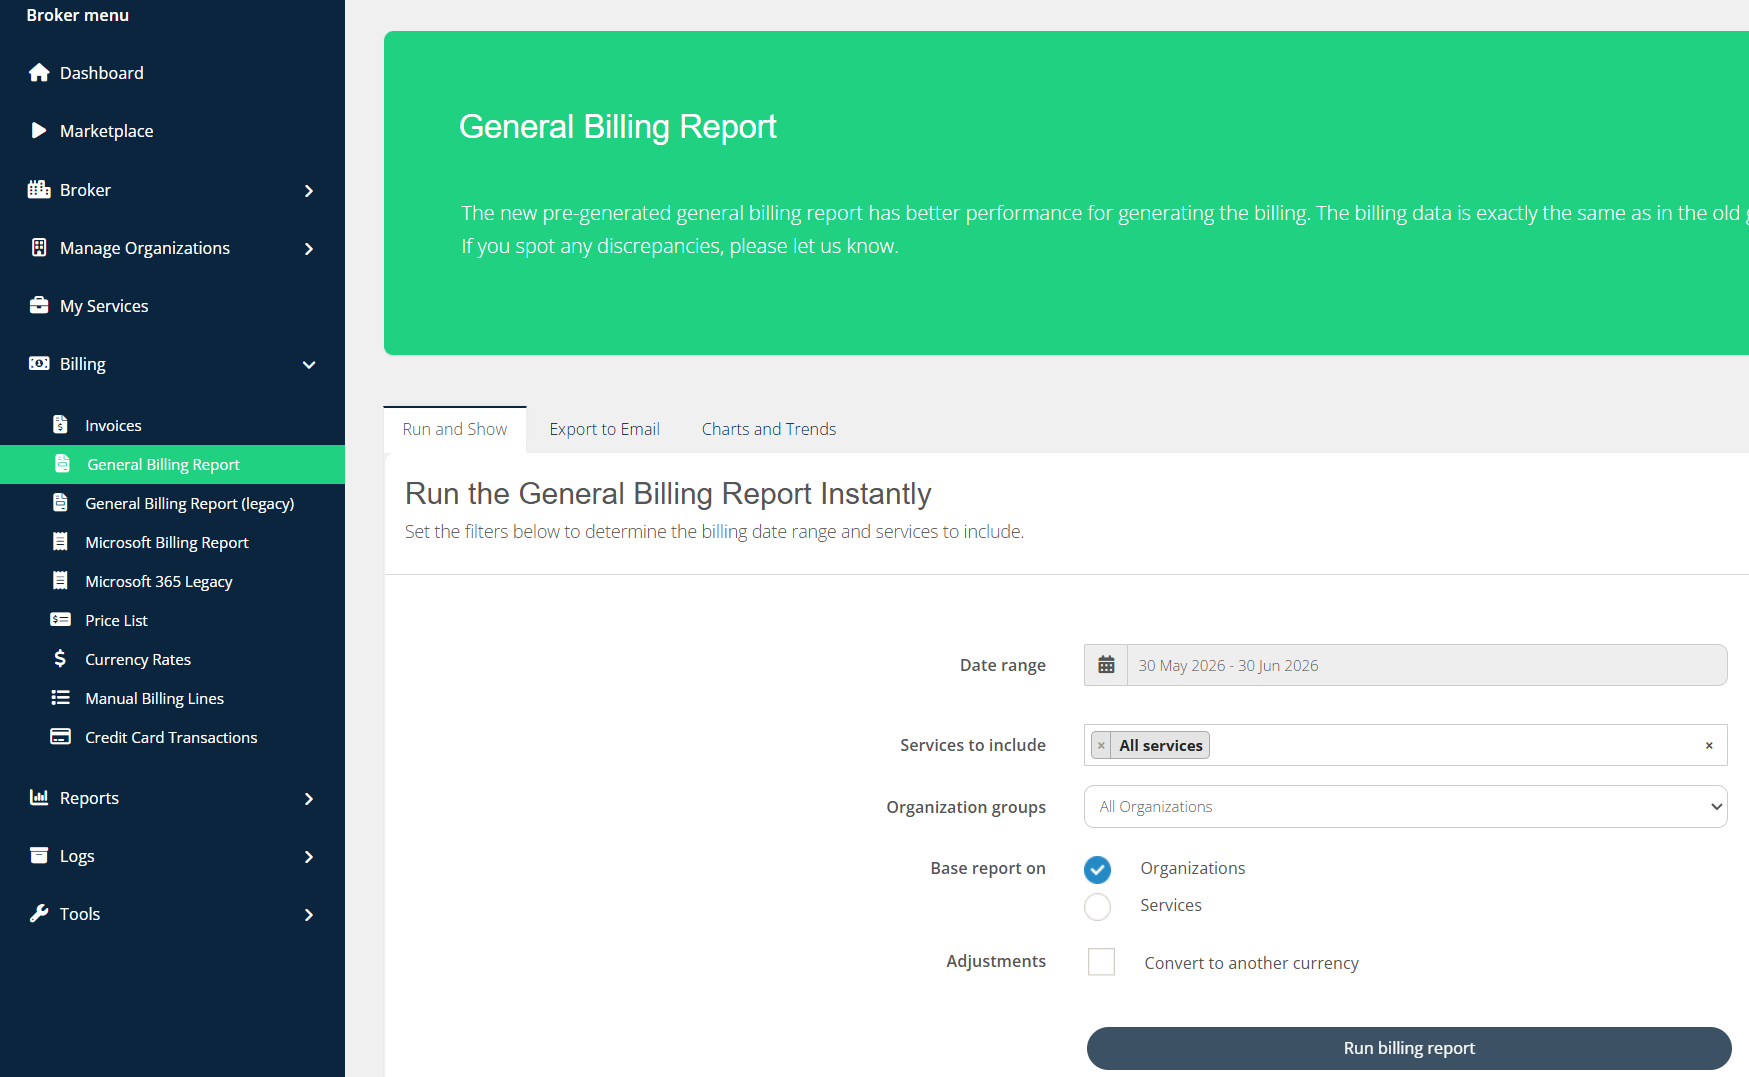Select the Organizations radio button
This screenshot has width=1749, height=1077.
pyautogui.click(x=1097, y=870)
